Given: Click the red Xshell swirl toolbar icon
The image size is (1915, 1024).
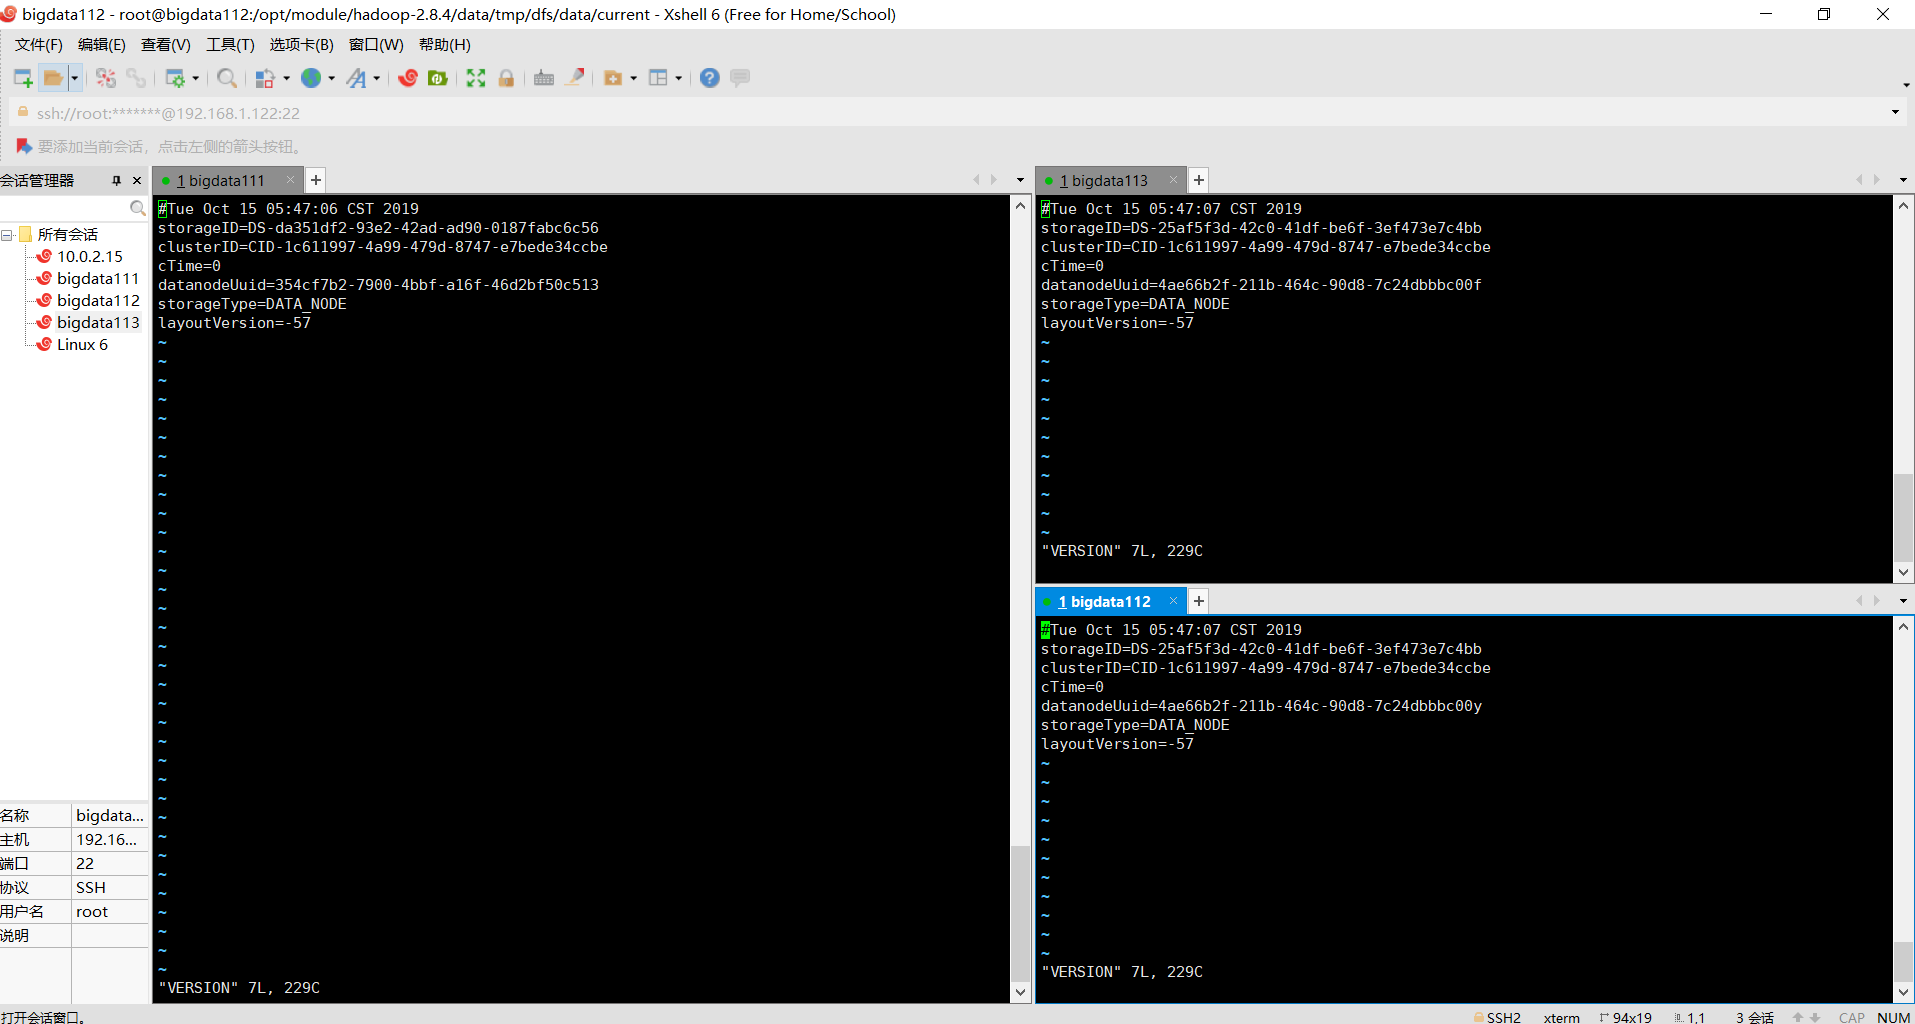Looking at the screenshot, I should click(x=407, y=78).
